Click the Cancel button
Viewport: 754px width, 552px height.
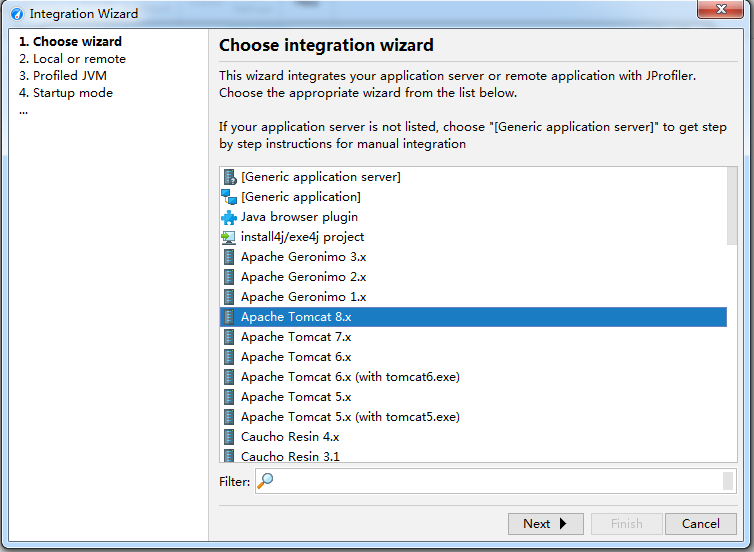(x=701, y=524)
